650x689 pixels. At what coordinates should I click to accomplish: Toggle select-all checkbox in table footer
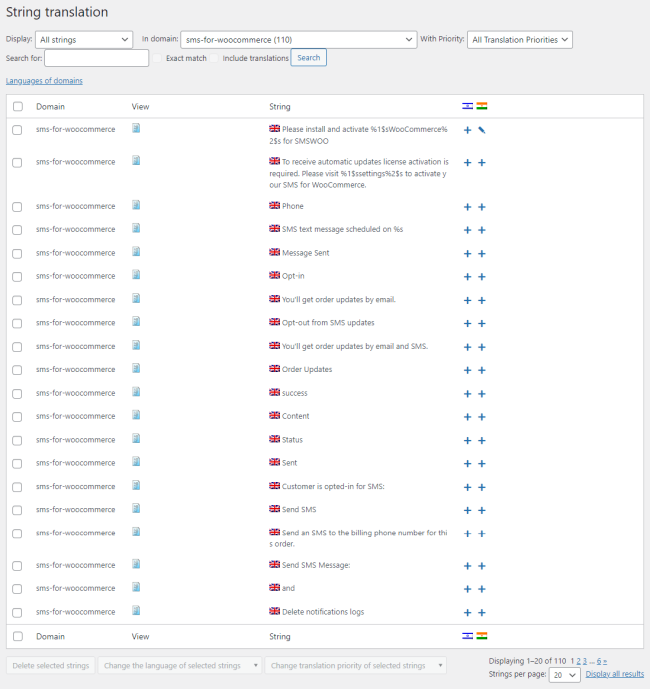tap(18, 636)
